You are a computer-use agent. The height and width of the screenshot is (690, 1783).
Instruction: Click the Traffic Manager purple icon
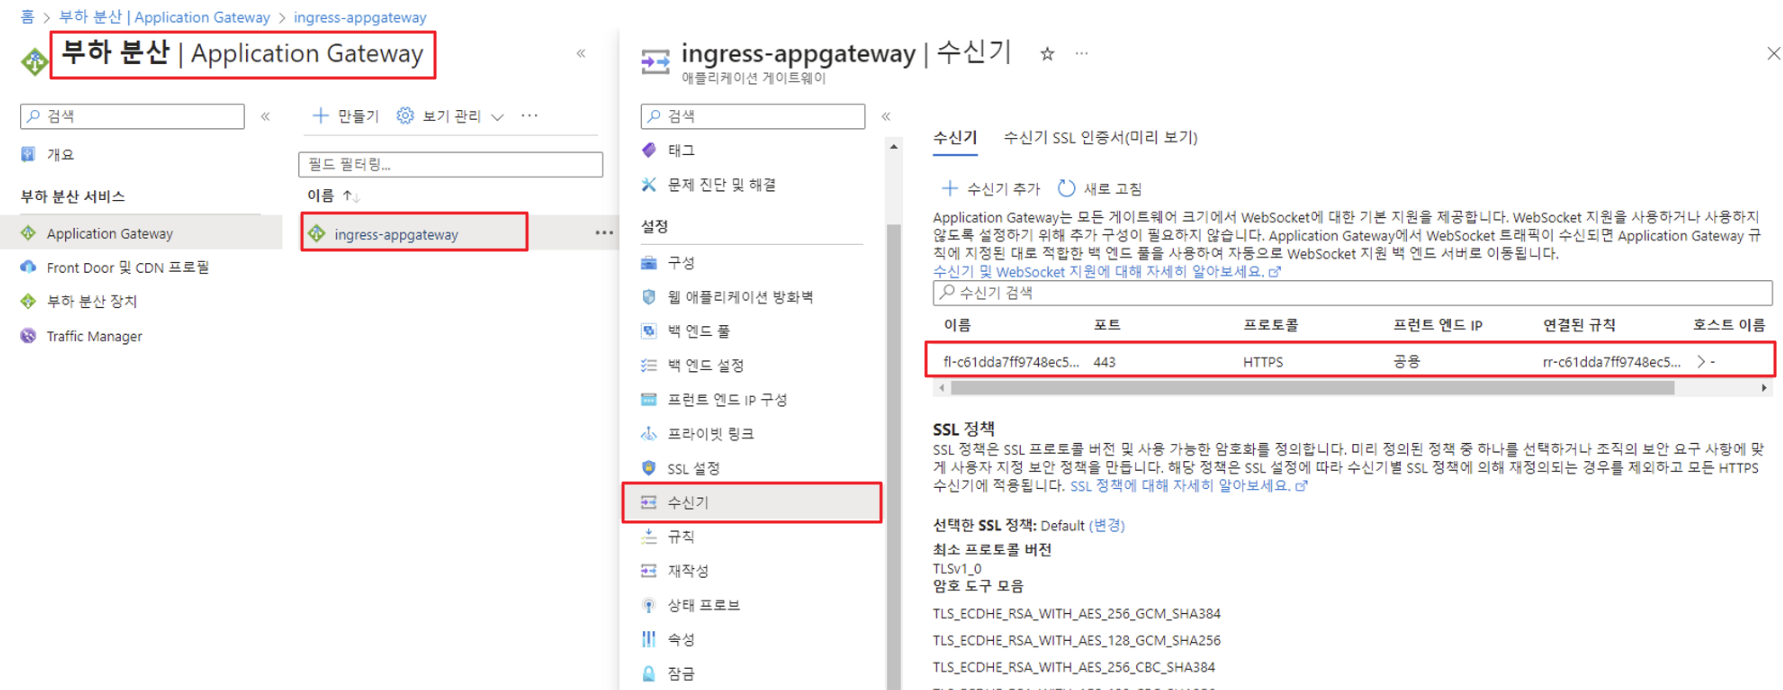(28, 336)
